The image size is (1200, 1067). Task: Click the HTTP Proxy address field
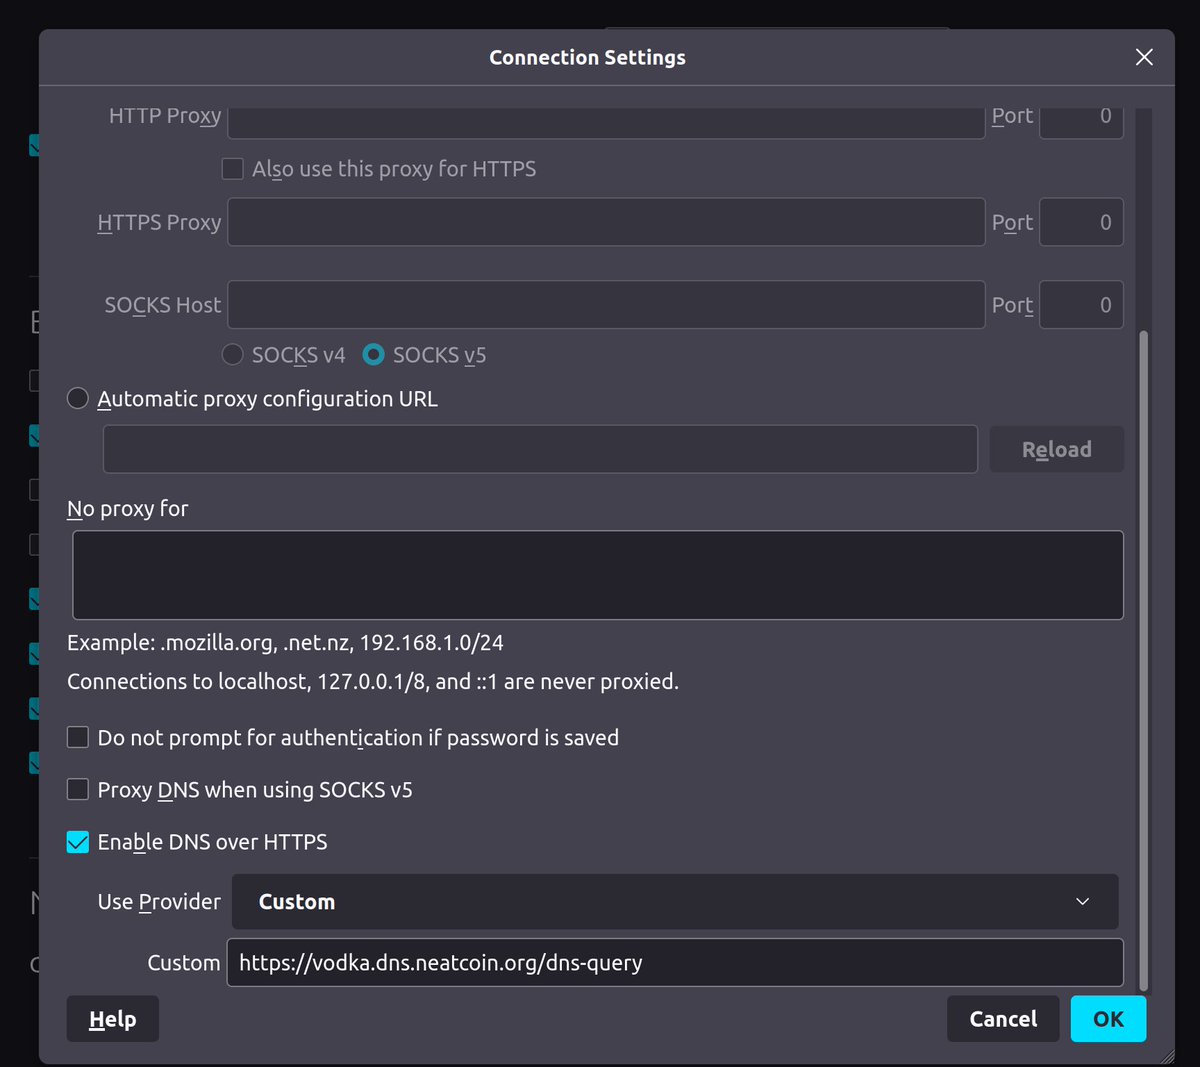[606, 122]
